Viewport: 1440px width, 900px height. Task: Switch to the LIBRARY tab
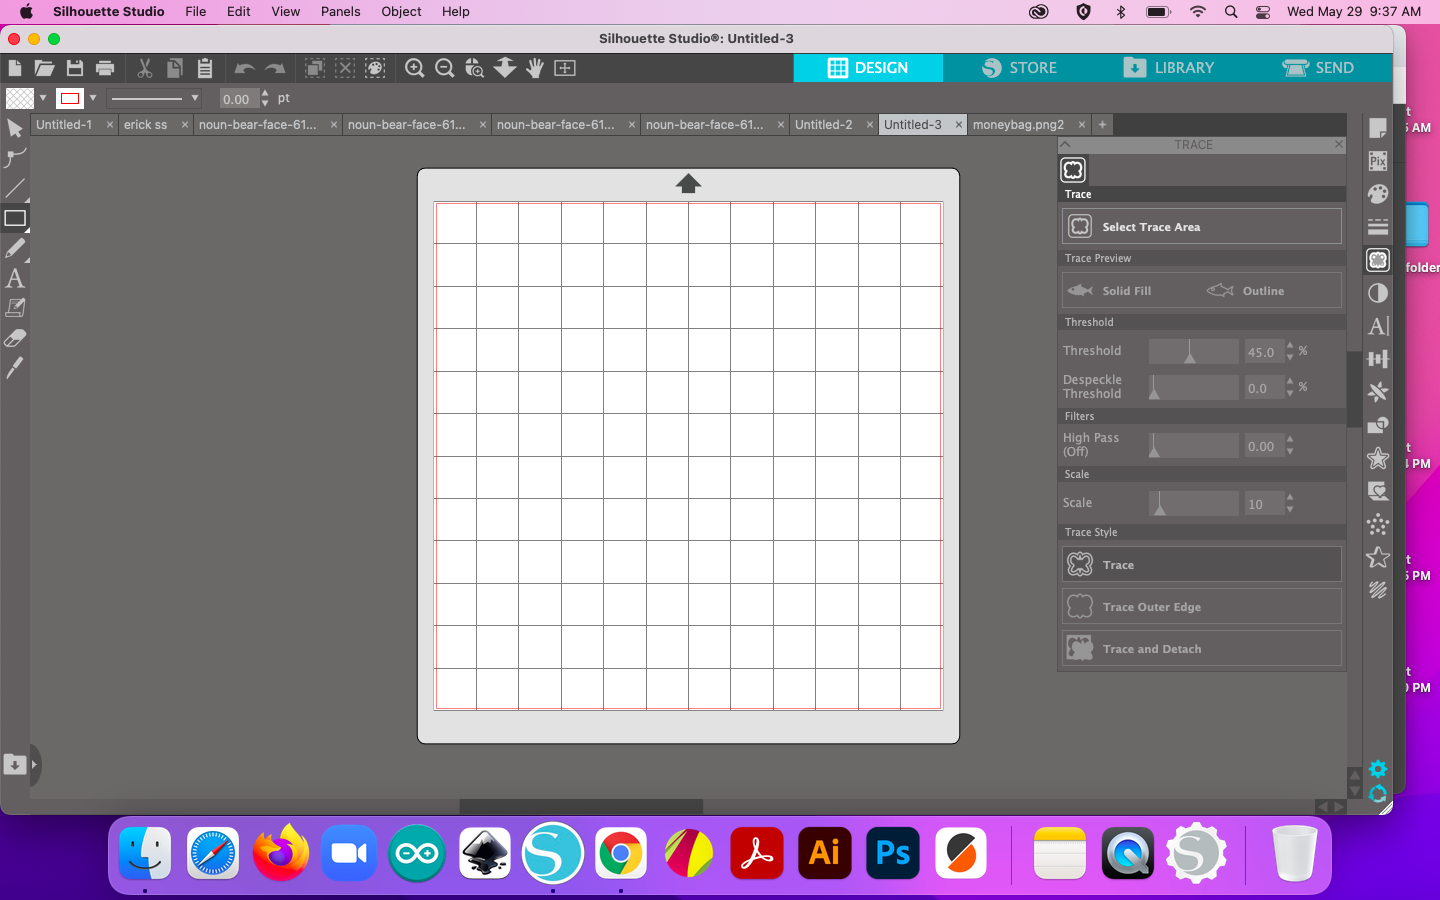click(1169, 68)
